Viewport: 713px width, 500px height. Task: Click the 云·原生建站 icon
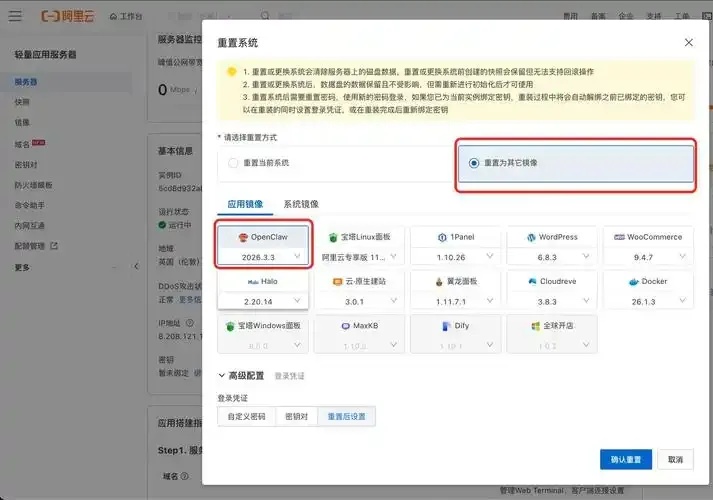(x=337, y=282)
